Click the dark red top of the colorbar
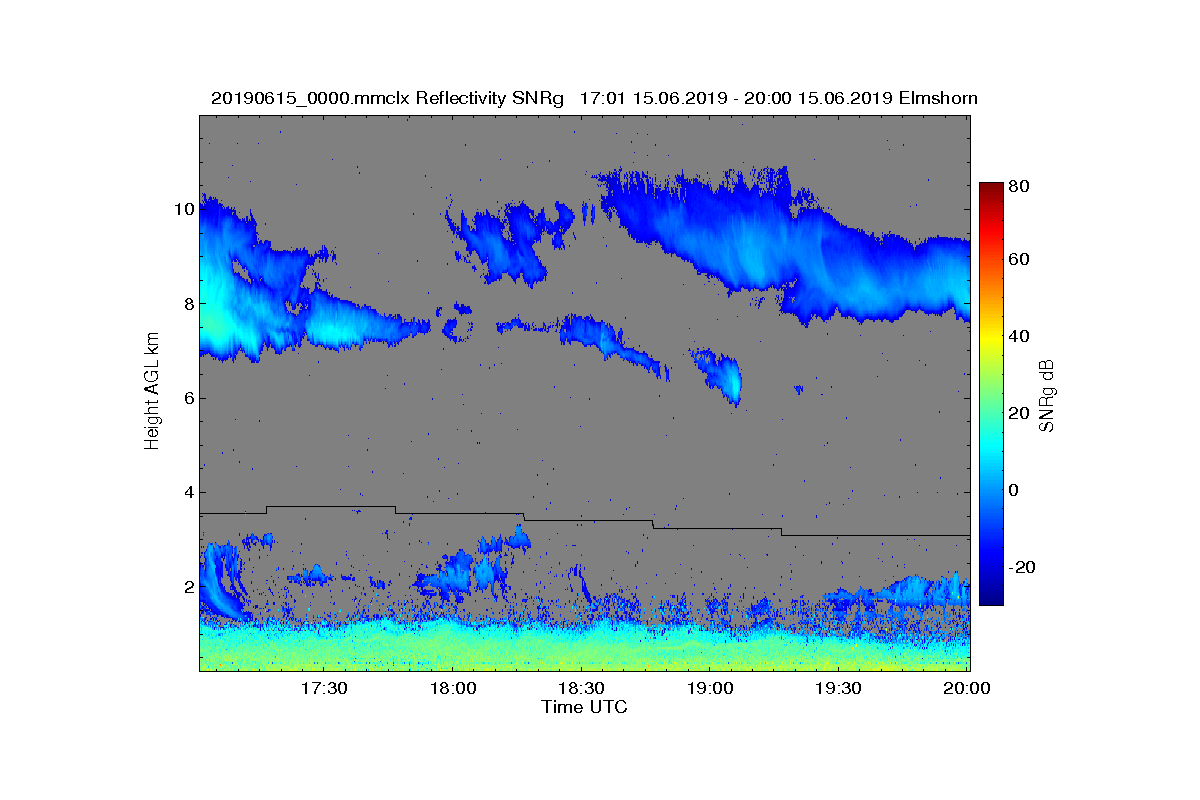 point(991,189)
